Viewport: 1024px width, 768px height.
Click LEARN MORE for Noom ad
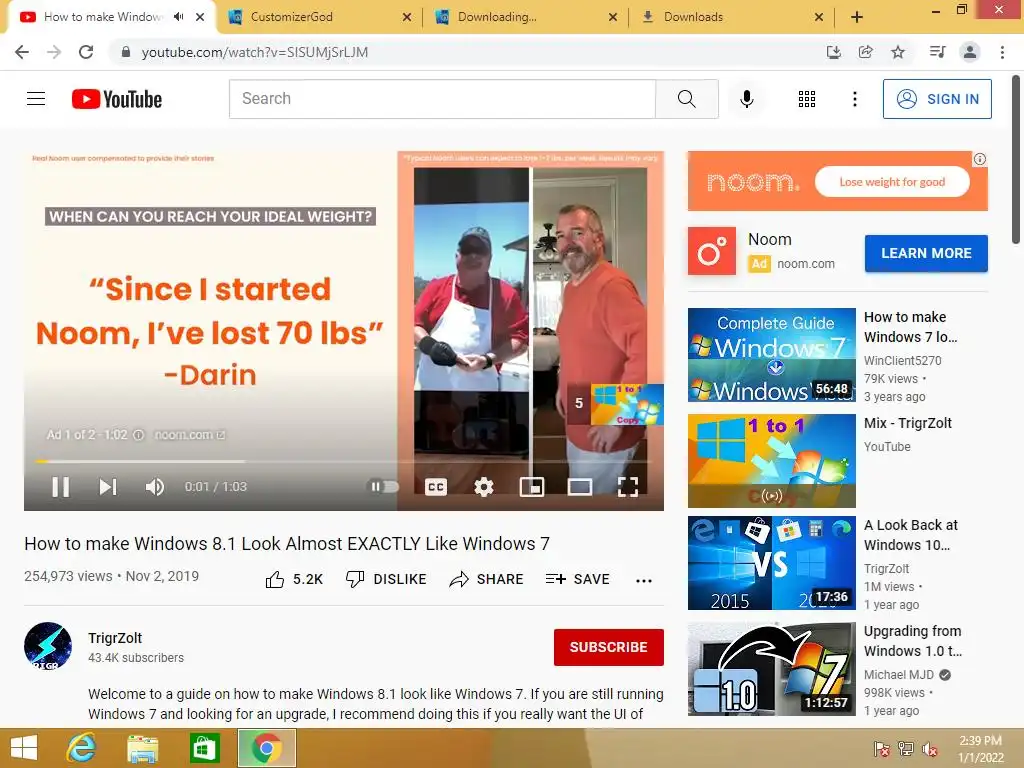point(926,253)
